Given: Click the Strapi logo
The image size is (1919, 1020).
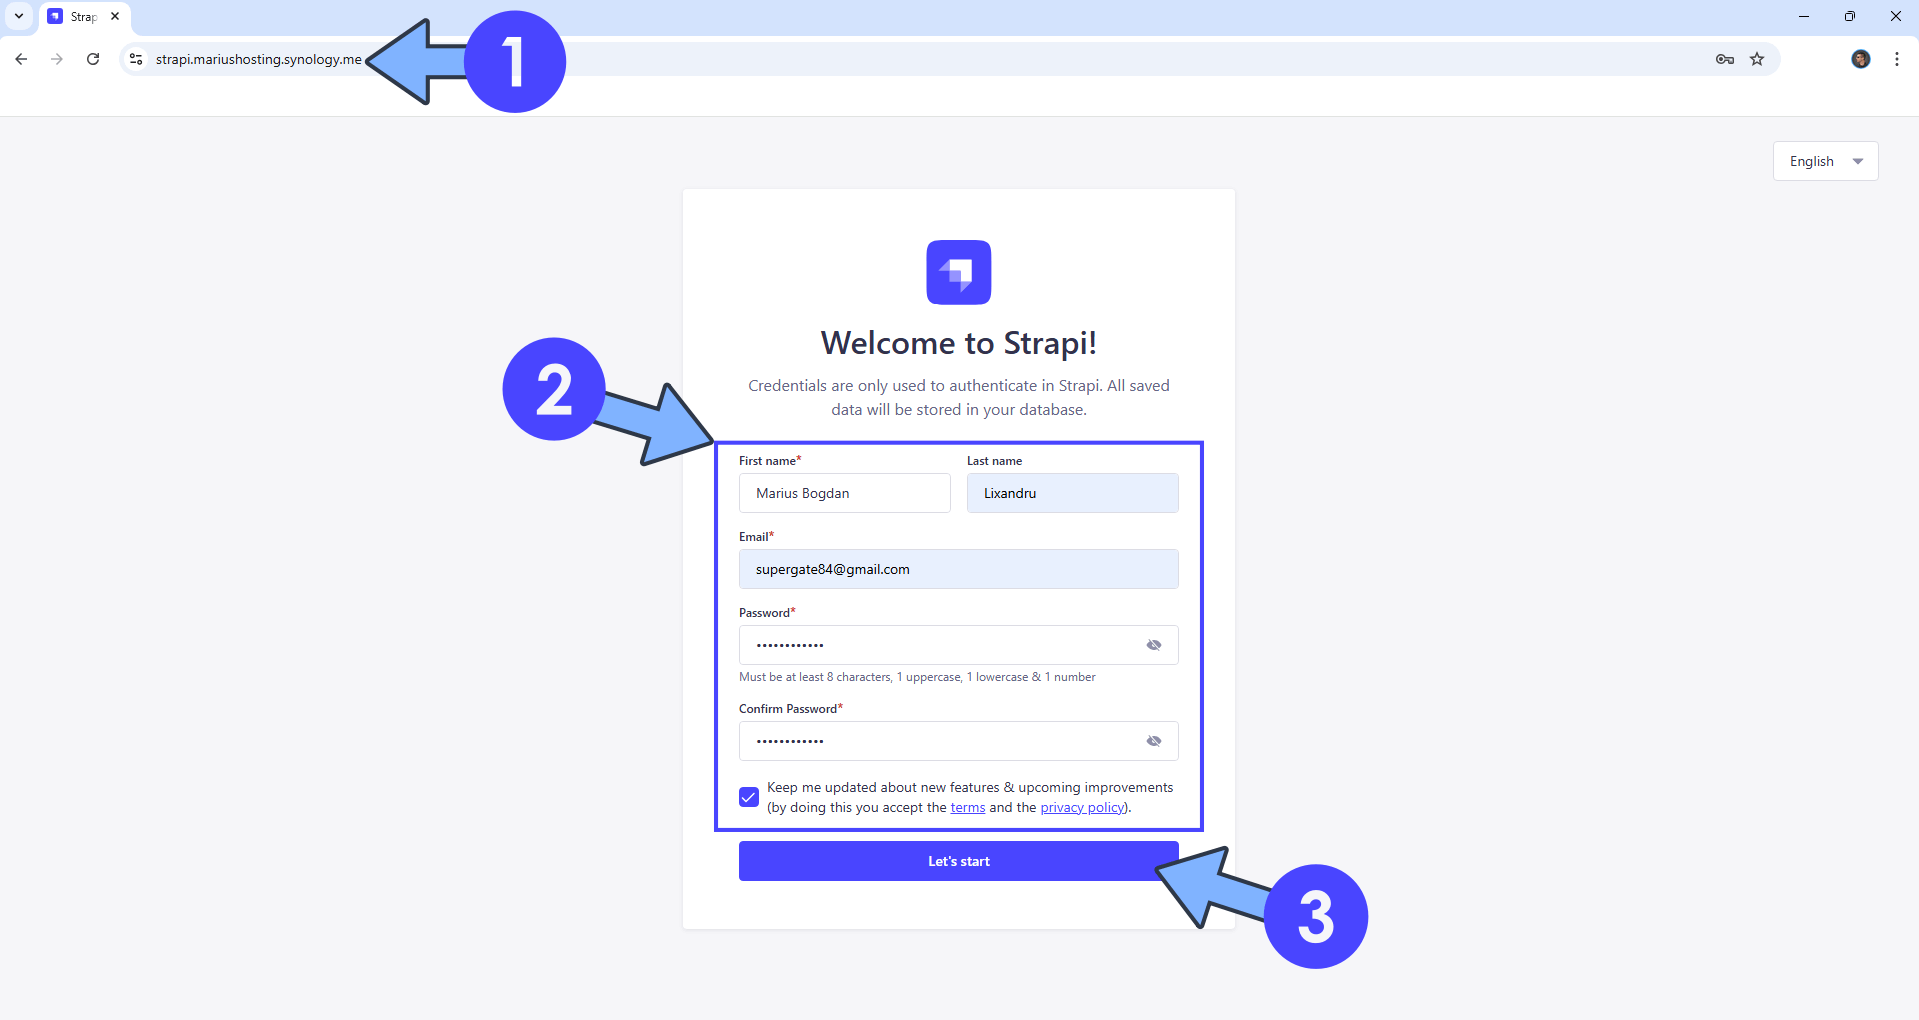Looking at the screenshot, I should click(x=959, y=272).
